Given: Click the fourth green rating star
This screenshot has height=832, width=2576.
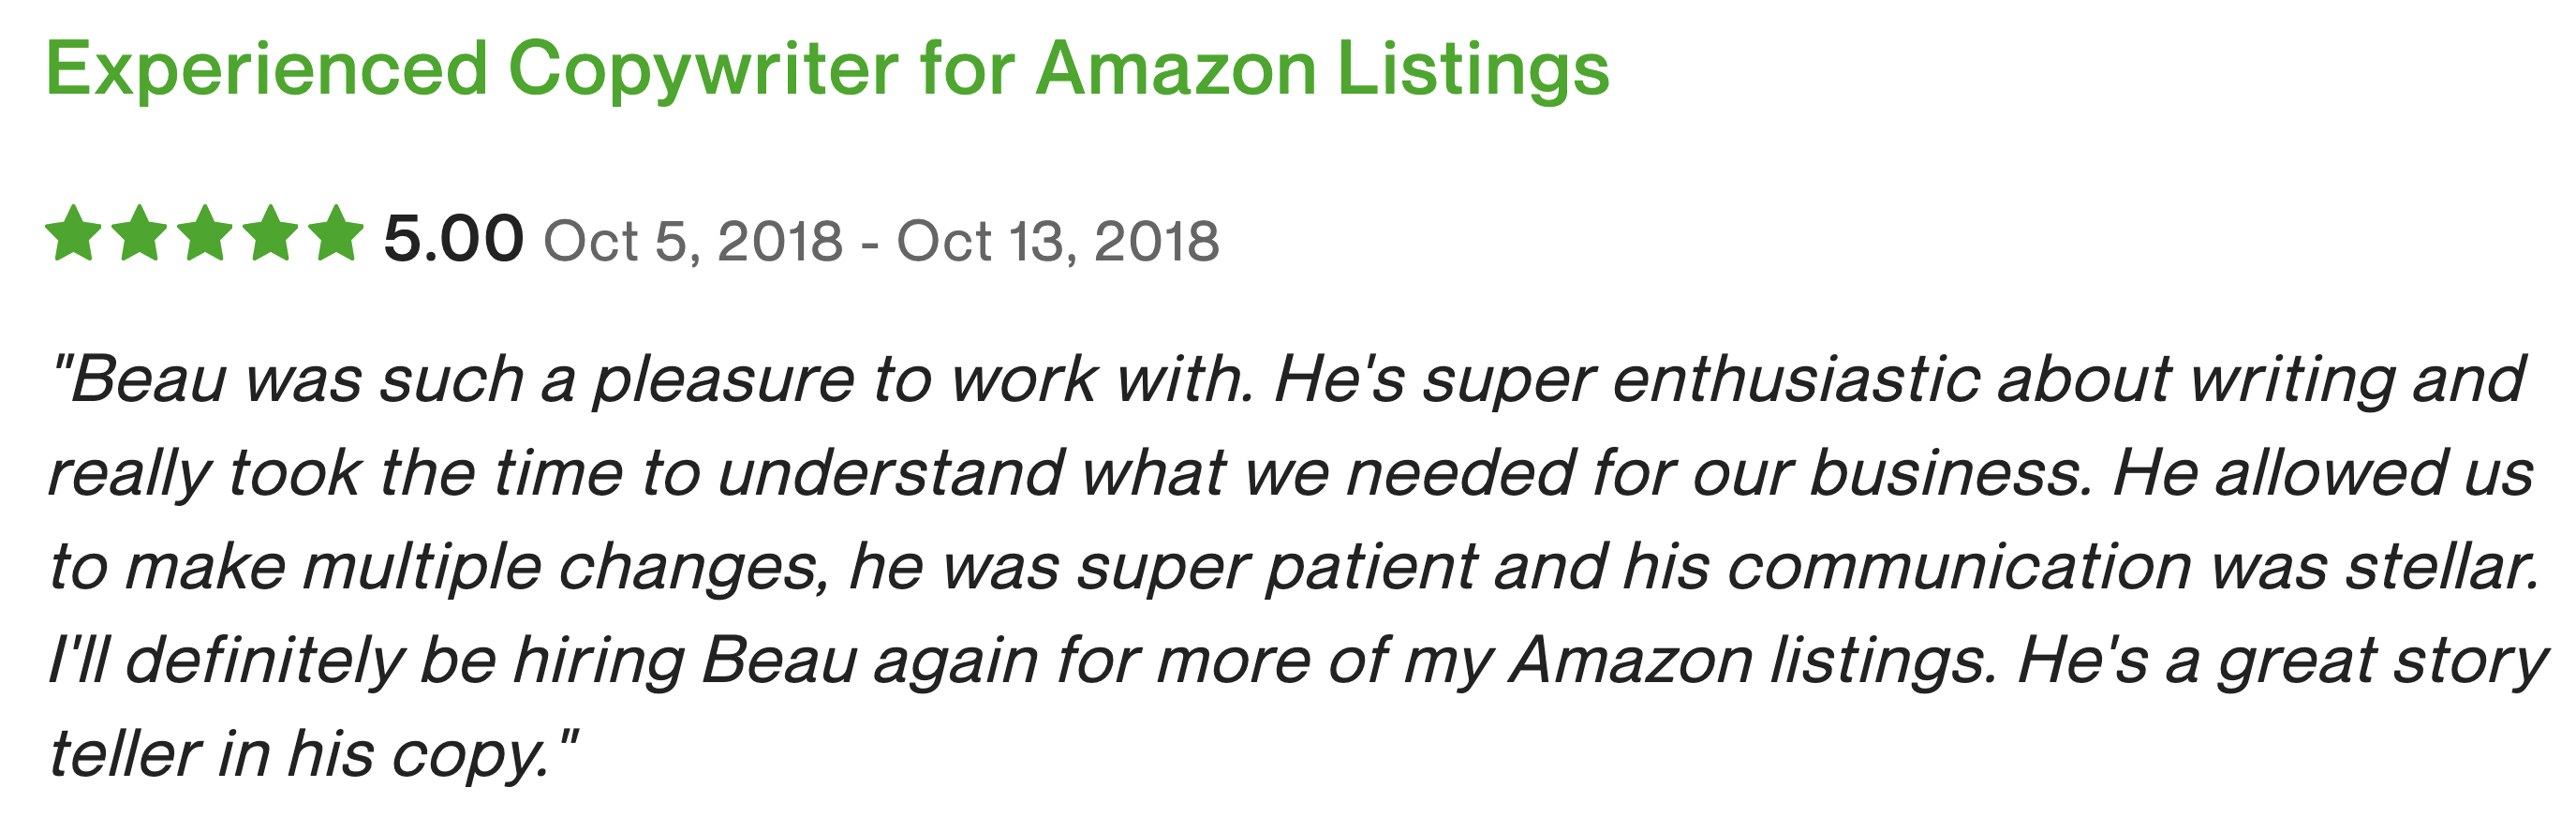Looking at the screenshot, I should pos(271,233).
